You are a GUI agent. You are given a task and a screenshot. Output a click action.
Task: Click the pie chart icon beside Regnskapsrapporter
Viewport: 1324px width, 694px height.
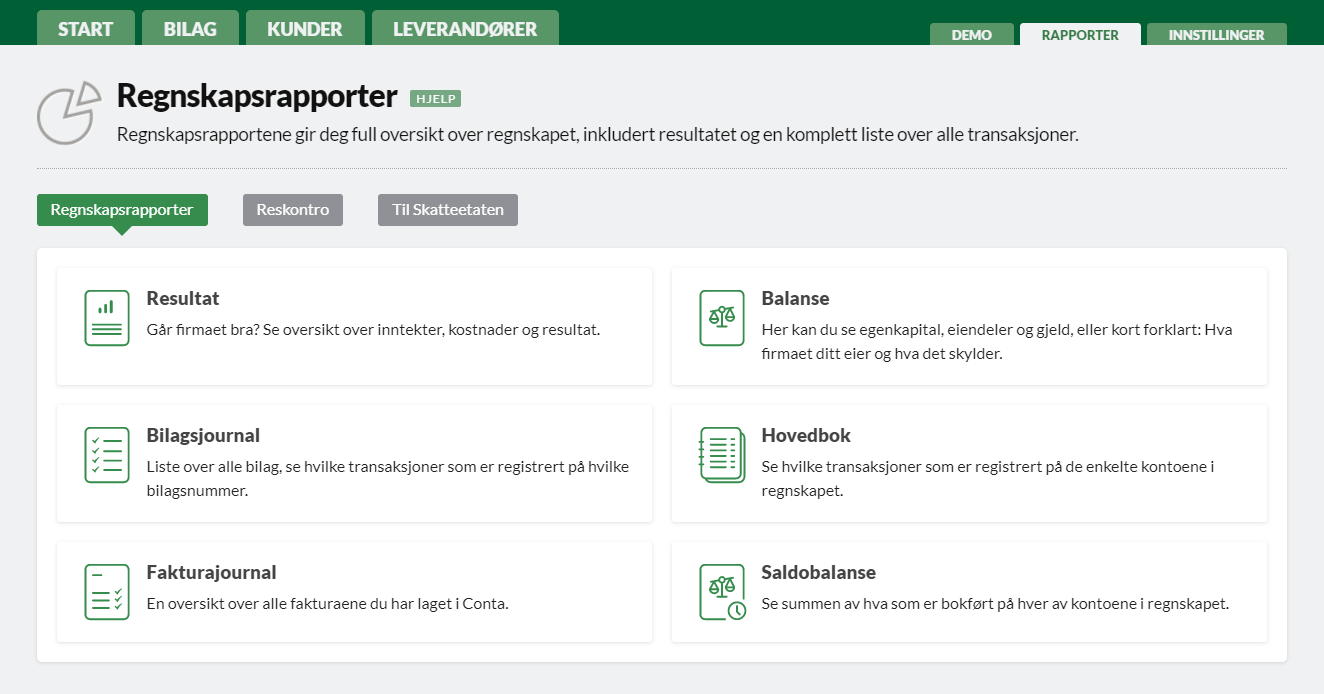(69, 112)
